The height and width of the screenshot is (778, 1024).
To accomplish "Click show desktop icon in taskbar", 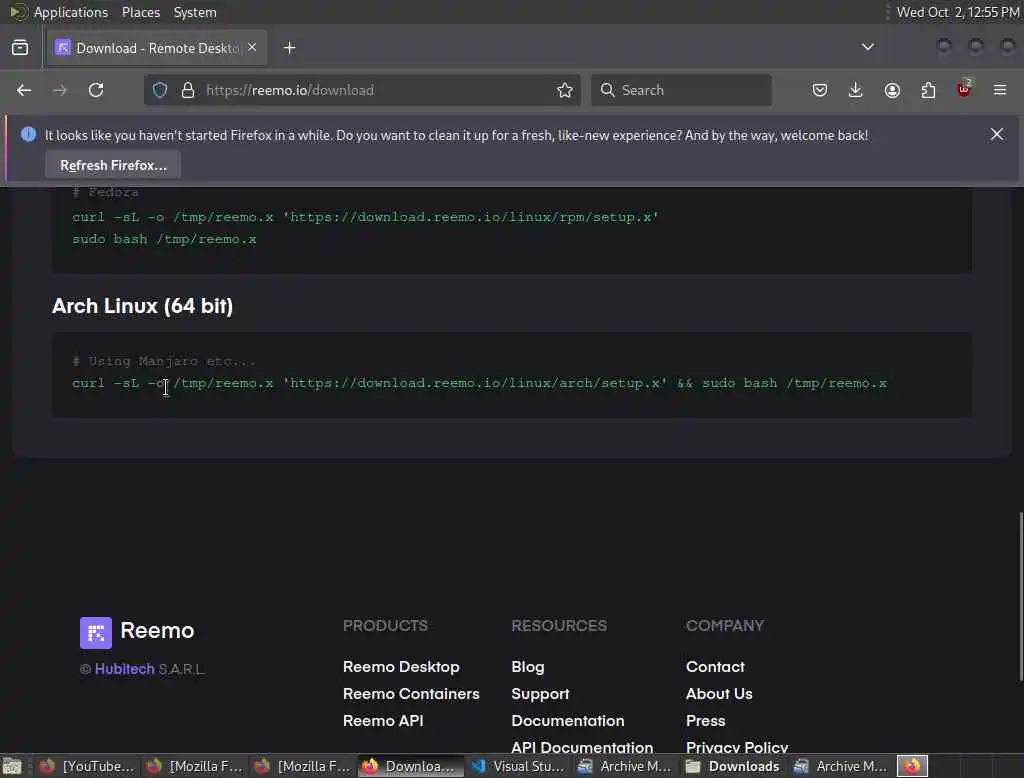I will pos(12,766).
